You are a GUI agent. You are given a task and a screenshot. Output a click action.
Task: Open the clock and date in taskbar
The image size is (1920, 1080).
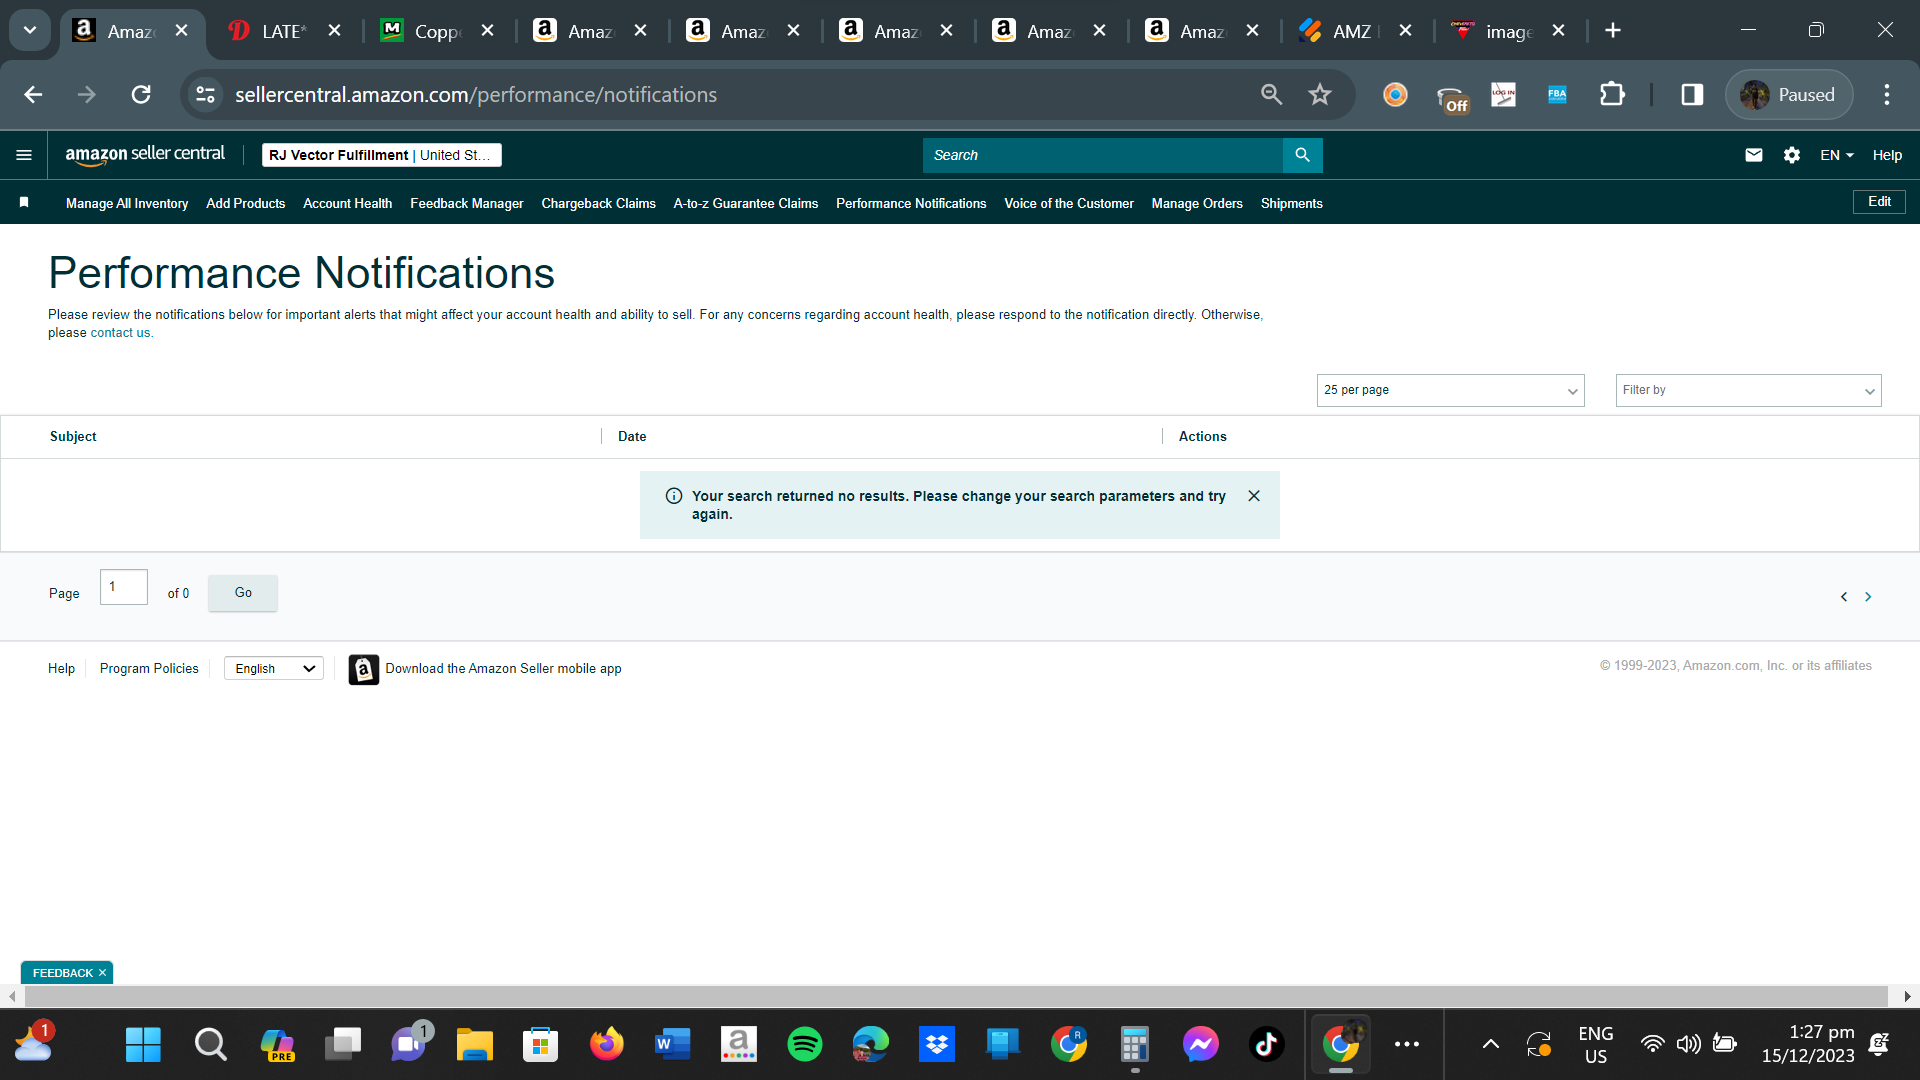coord(1808,1045)
